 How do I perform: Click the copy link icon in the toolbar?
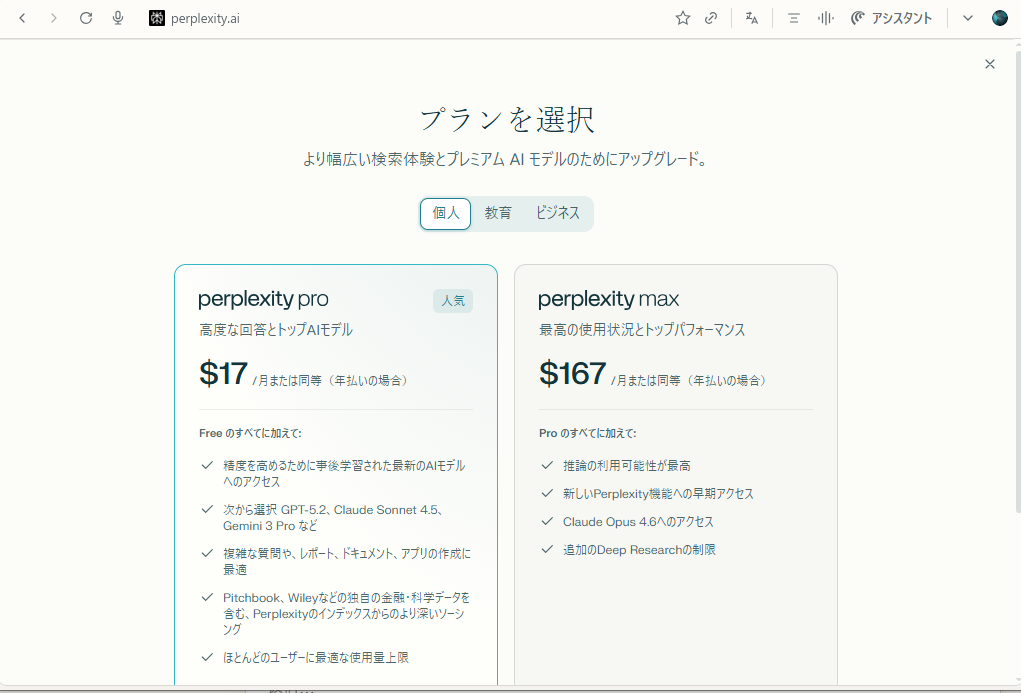[711, 18]
